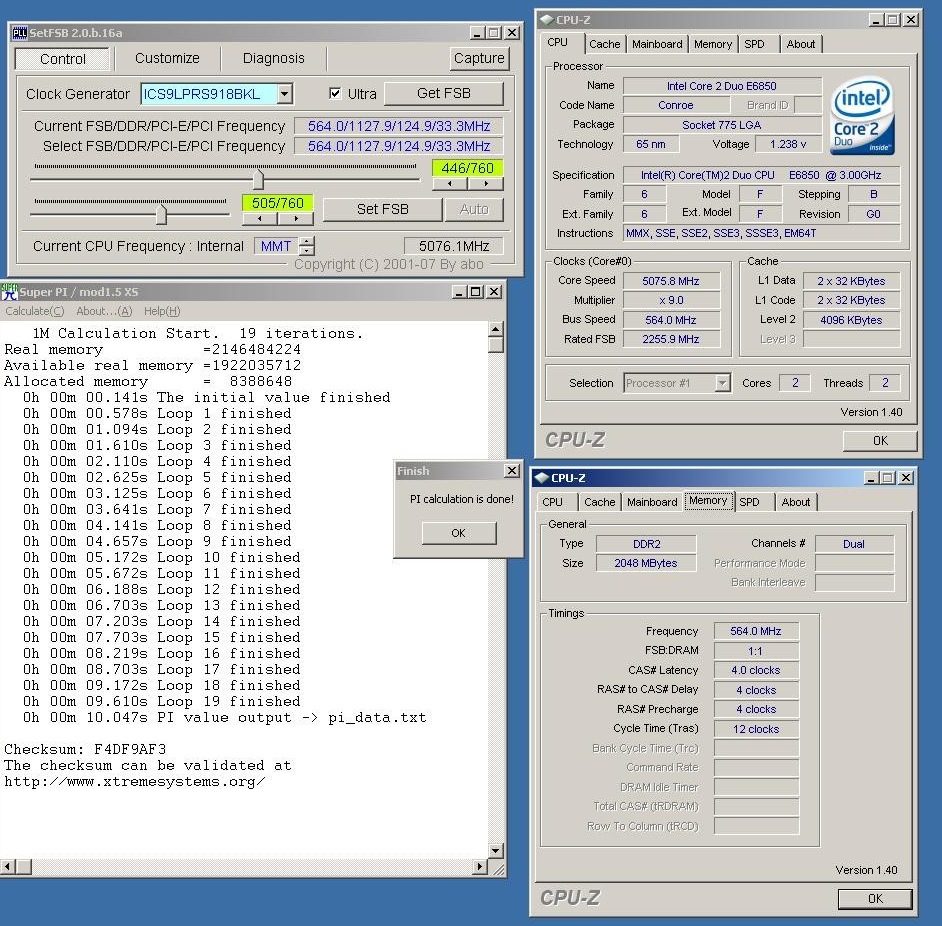Screen dimensions: 942x926
Task: Click the Select FSB frequency value field
Action: tap(399, 146)
